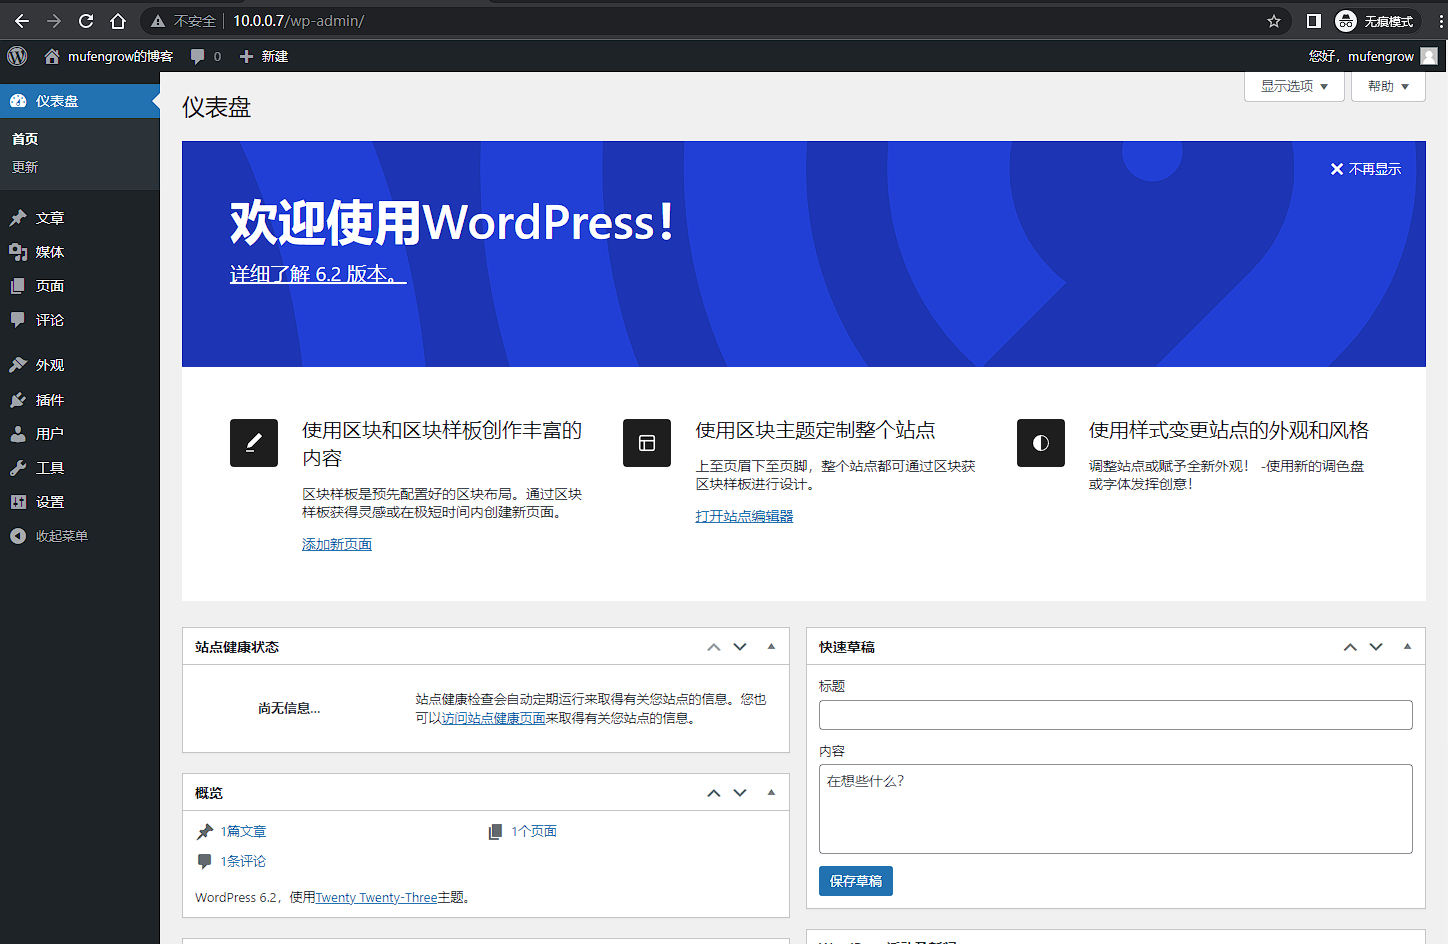Dismiss welcome panel with 不再显示
Image resolution: width=1448 pixels, height=944 pixels.
pyautogui.click(x=1366, y=169)
